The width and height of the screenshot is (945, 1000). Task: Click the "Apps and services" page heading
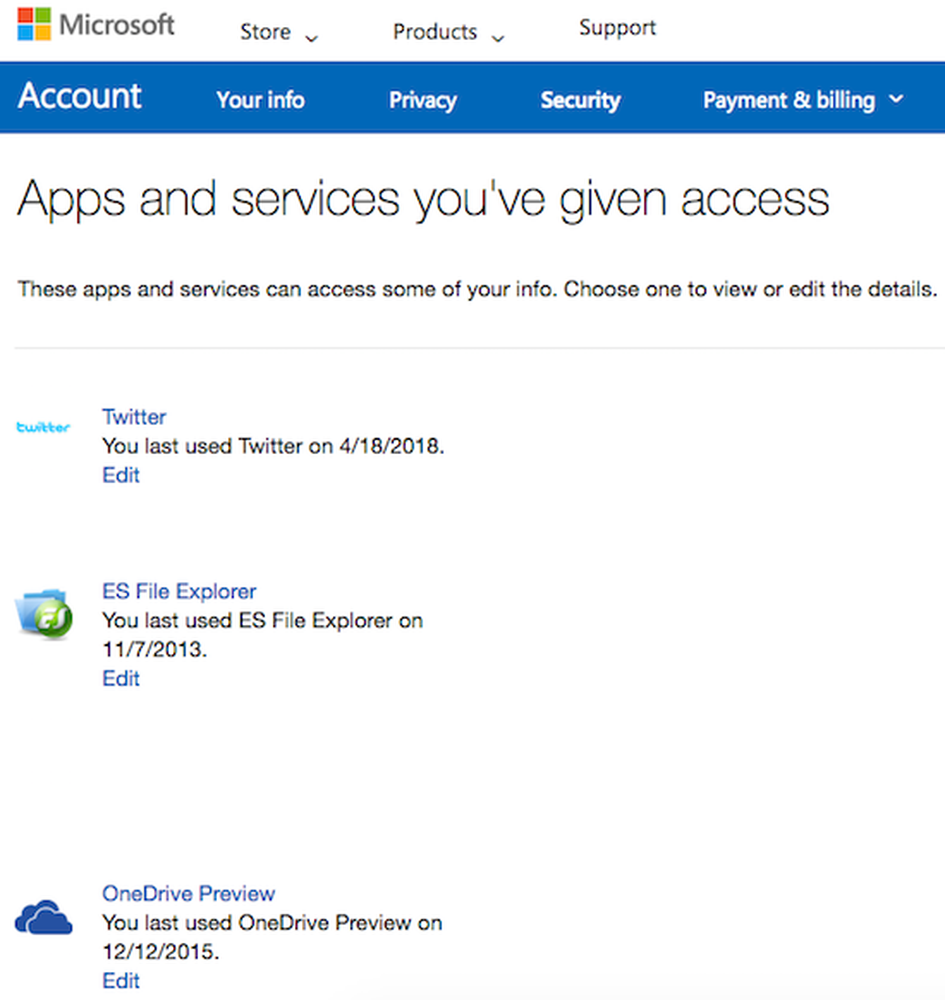(423, 199)
